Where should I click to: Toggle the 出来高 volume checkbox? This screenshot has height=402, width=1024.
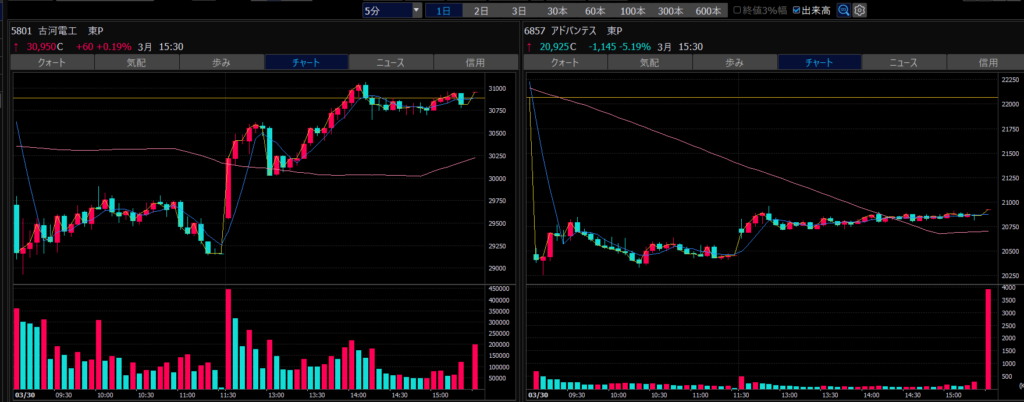pos(797,10)
